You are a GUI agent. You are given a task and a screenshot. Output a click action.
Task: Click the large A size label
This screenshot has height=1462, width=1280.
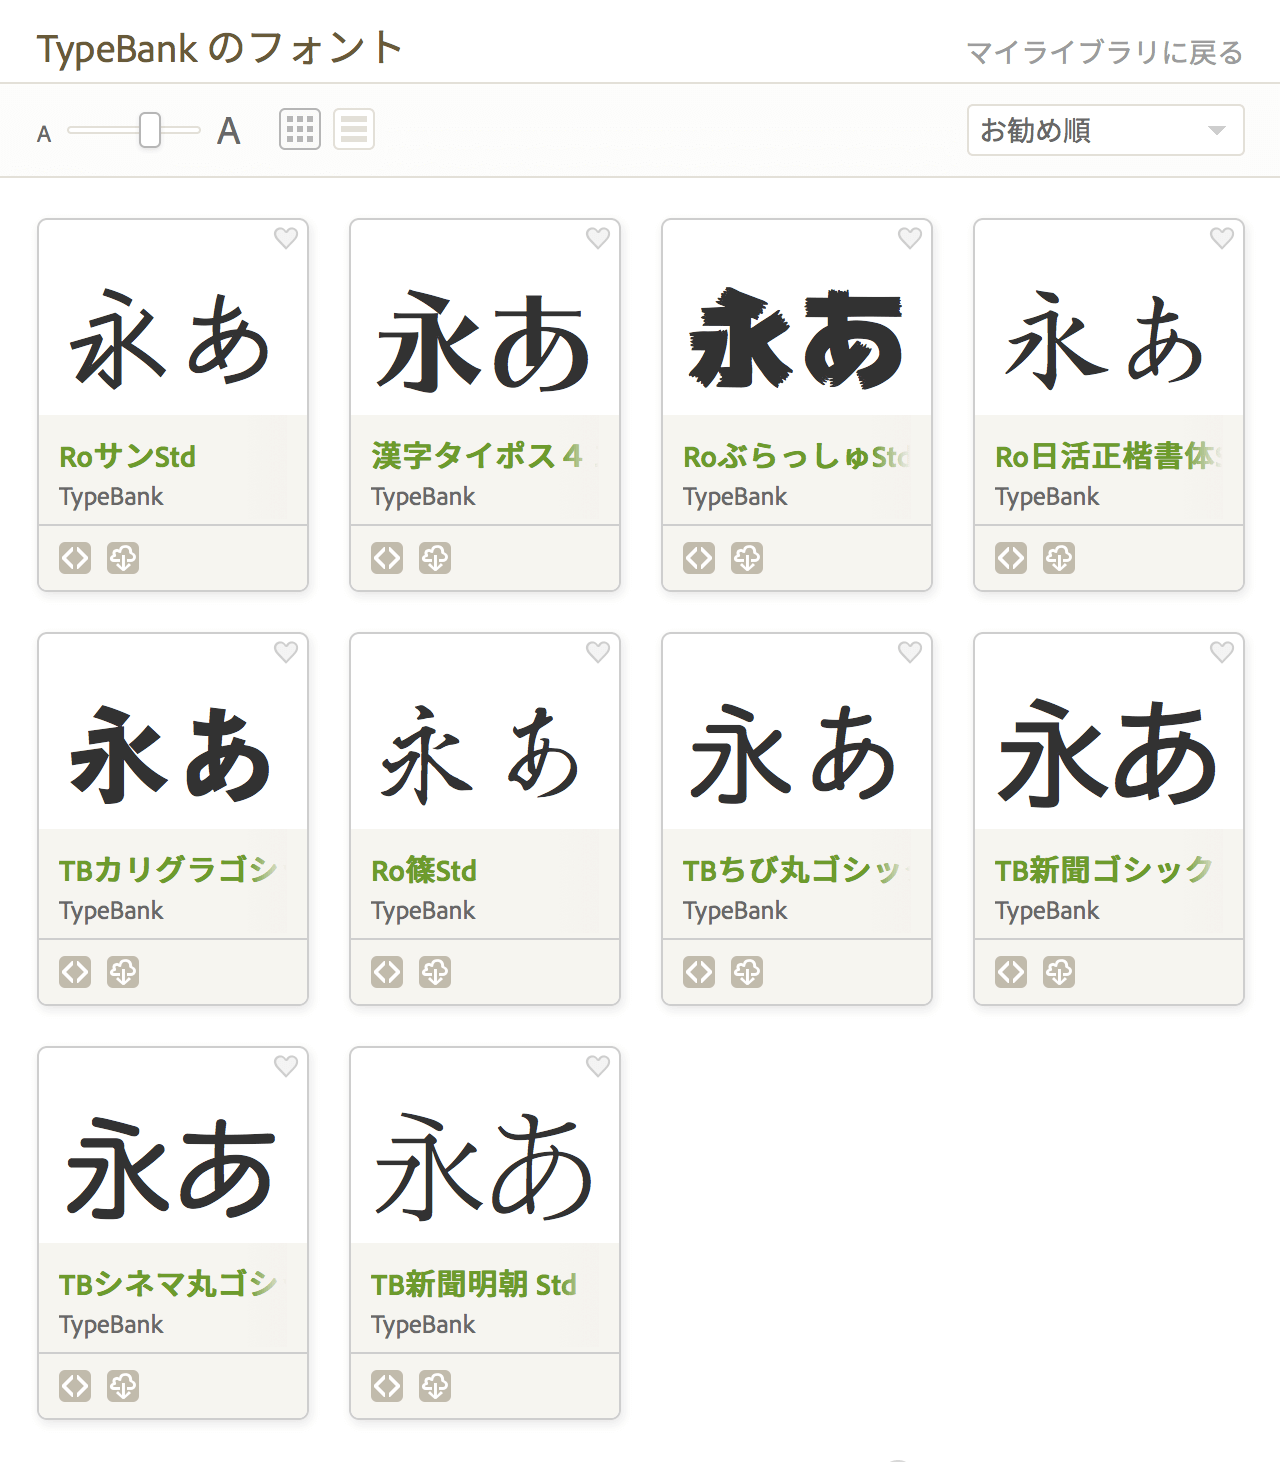229,131
